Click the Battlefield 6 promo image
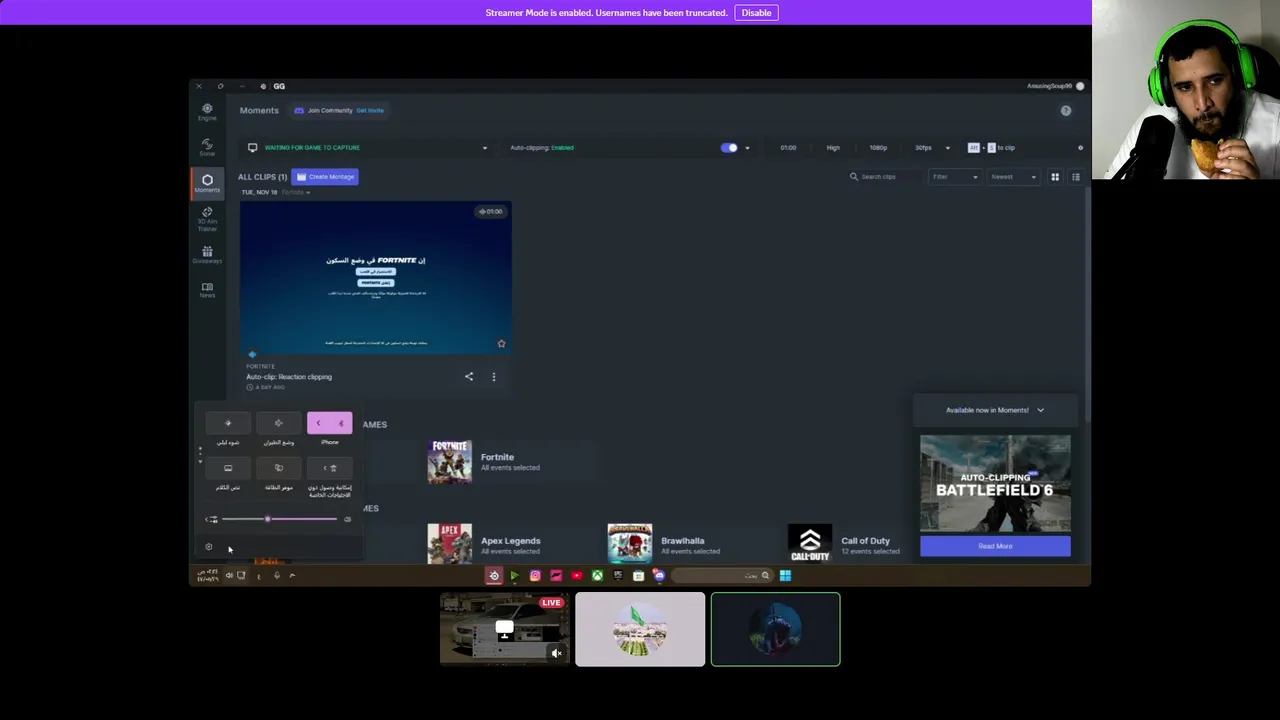This screenshot has width=1280, height=720. (995, 484)
